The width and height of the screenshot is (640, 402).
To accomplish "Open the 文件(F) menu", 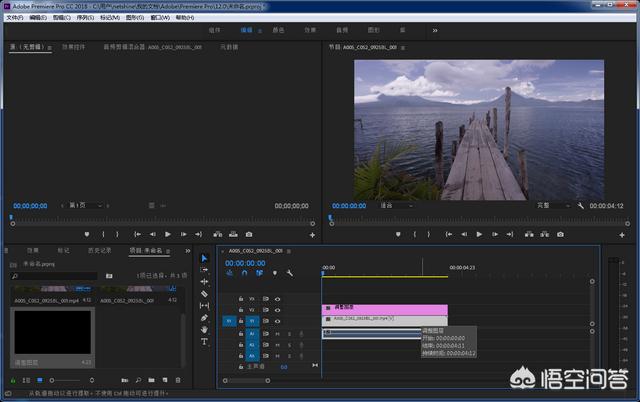I will 14,17.
